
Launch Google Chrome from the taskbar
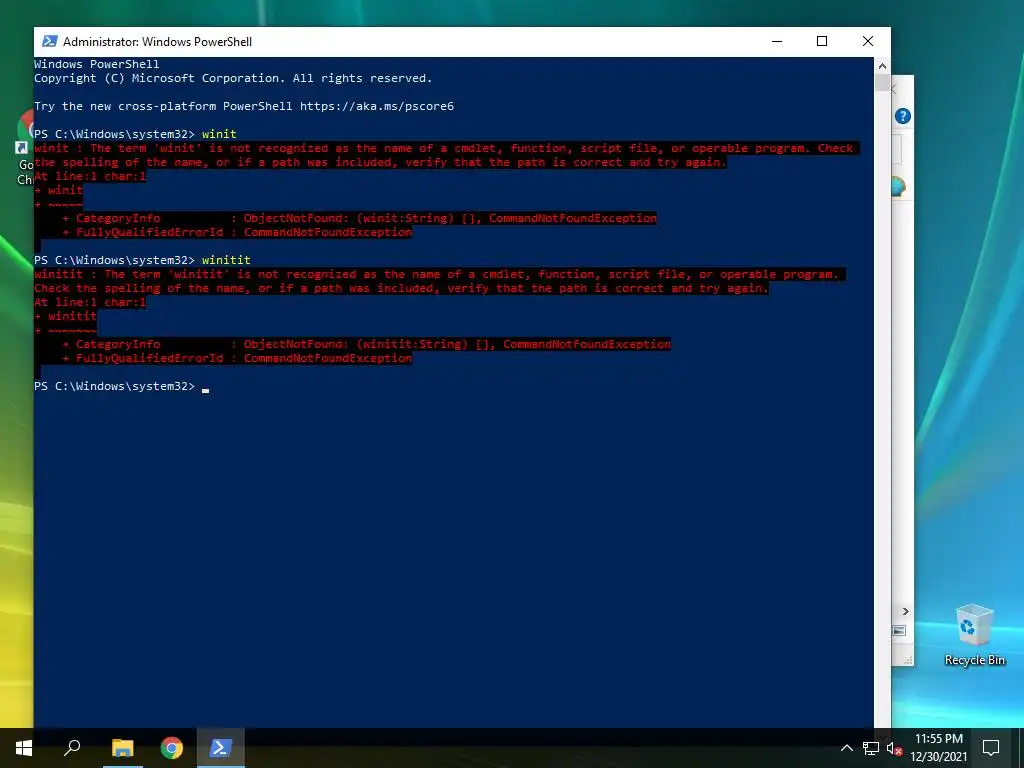(172, 748)
